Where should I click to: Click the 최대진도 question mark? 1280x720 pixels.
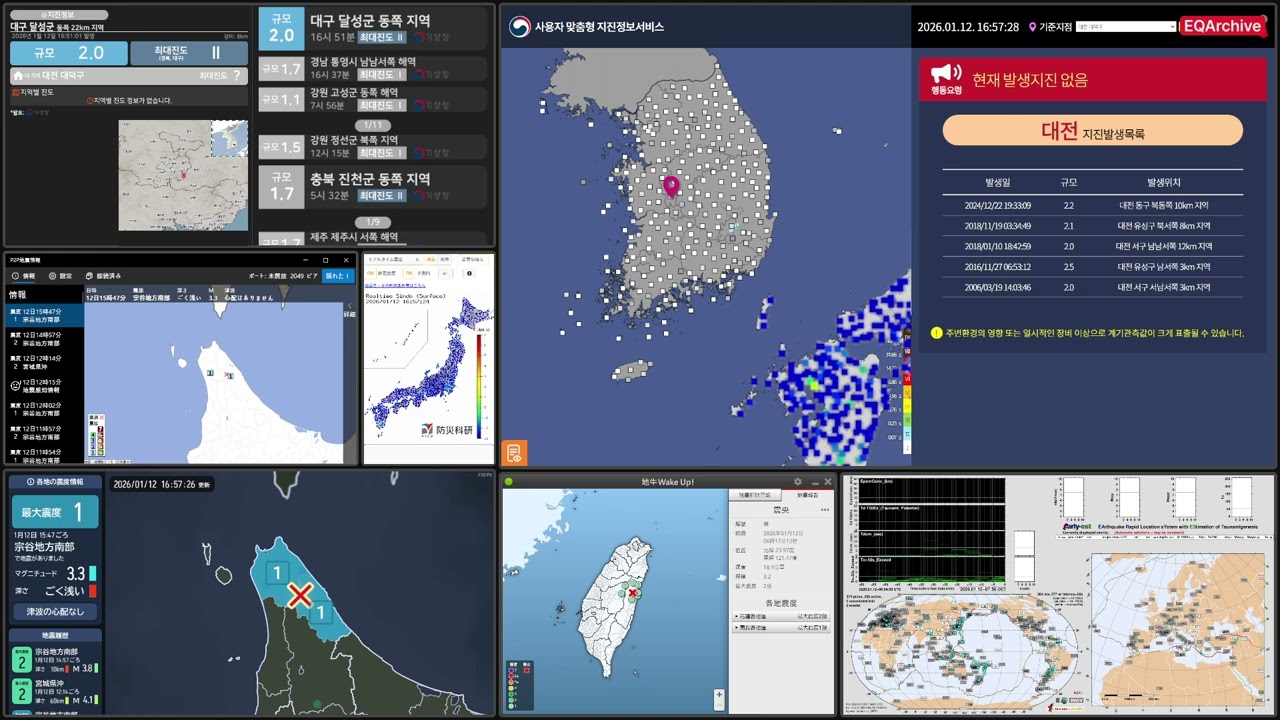(237, 75)
